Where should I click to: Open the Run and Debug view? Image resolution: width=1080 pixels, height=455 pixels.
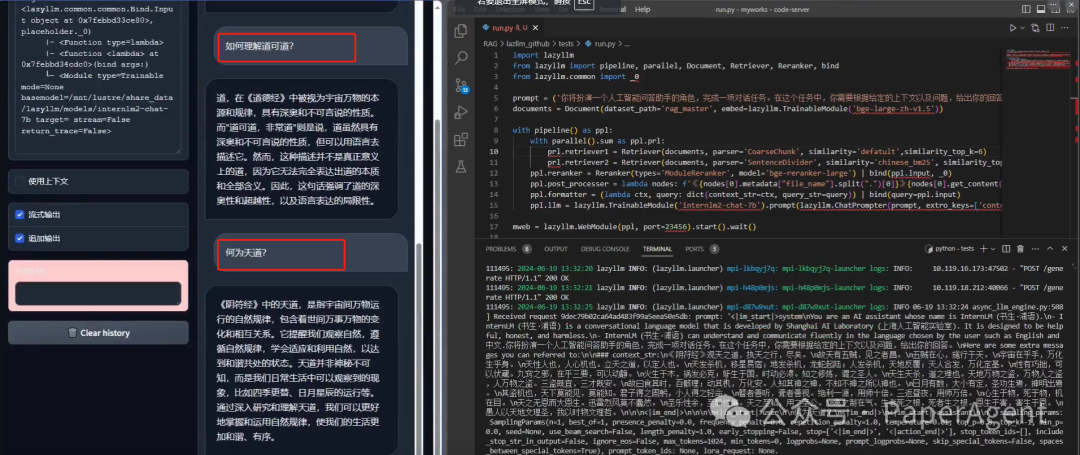coord(461,113)
